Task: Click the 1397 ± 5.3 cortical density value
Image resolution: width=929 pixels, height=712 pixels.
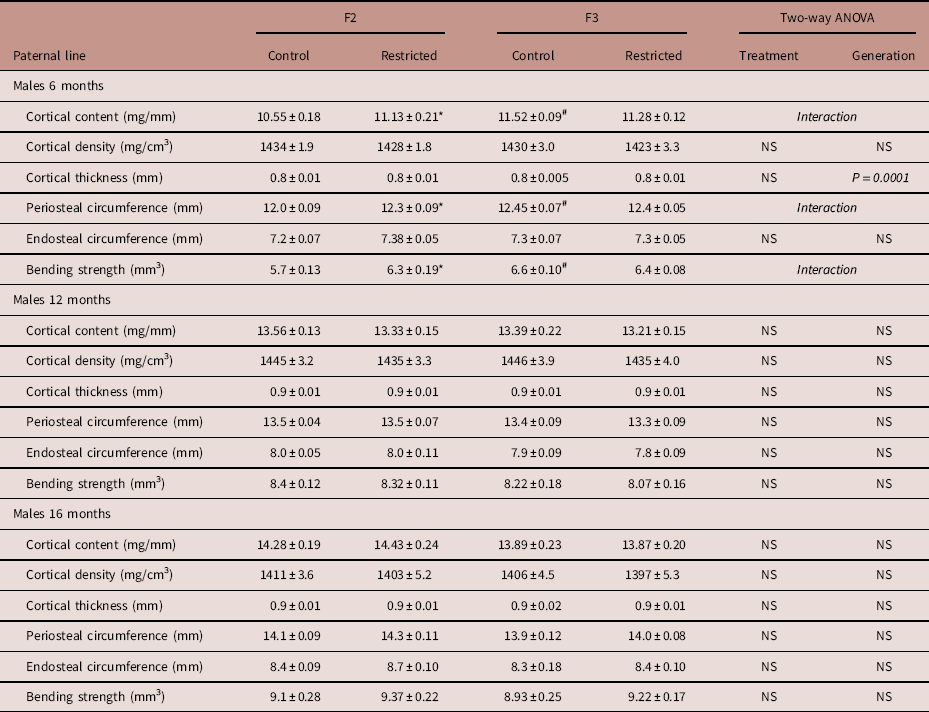Action: pyautogui.click(x=653, y=575)
